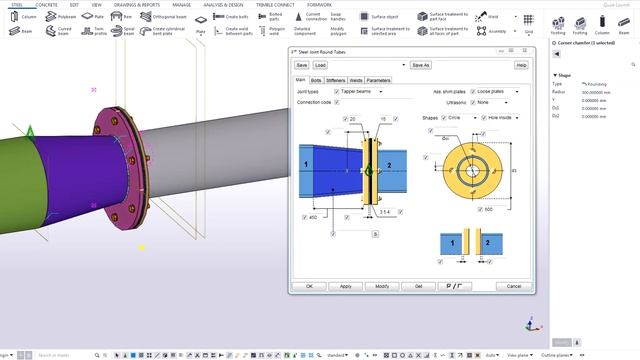Choose the Spiral beam tool
This screenshot has width=640, height=360.
pos(123,31)
